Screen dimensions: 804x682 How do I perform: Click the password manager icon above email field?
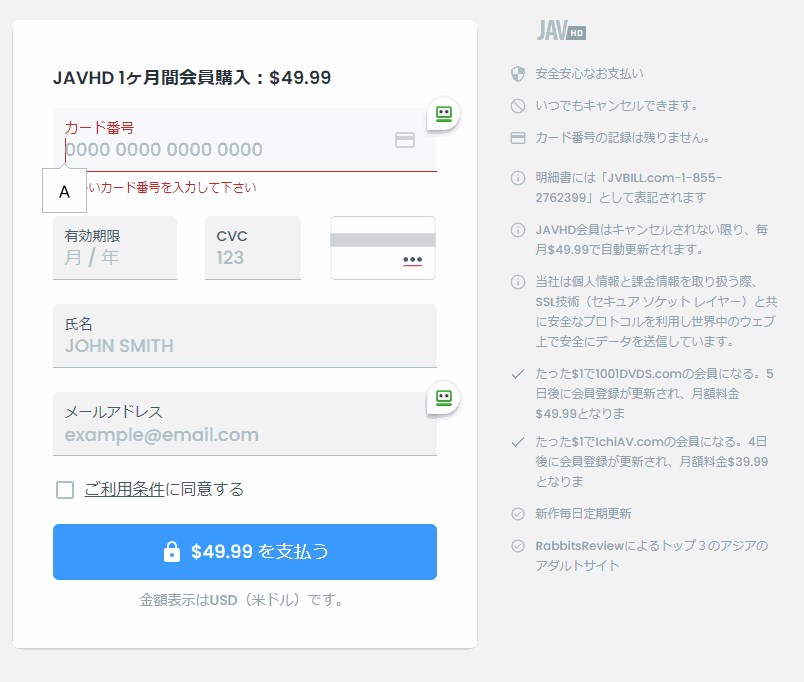click(x=443, y=398)
